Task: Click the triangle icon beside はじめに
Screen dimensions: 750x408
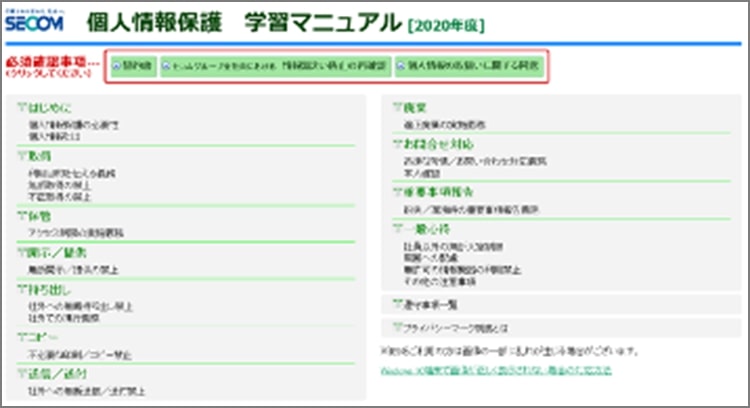Action: coord(22,107)
